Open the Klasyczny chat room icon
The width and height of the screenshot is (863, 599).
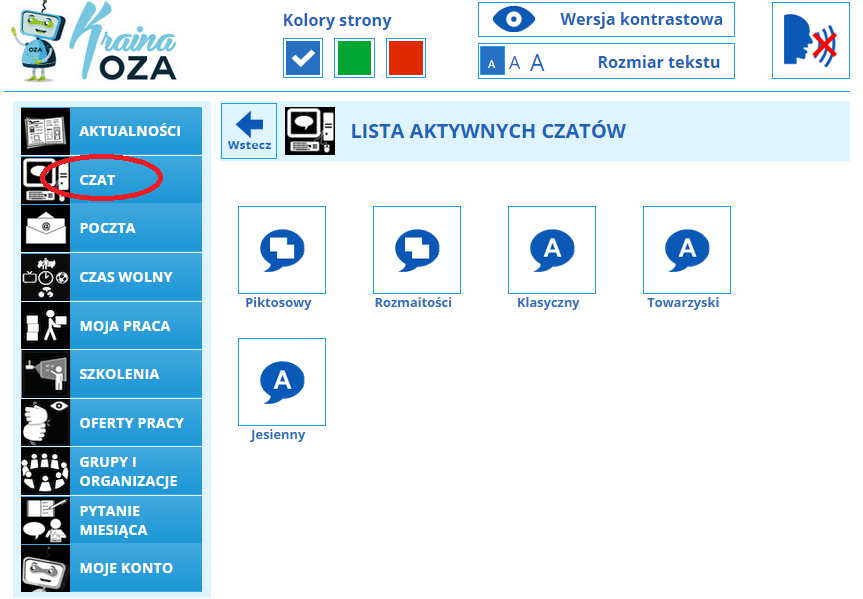coord(551,249)
